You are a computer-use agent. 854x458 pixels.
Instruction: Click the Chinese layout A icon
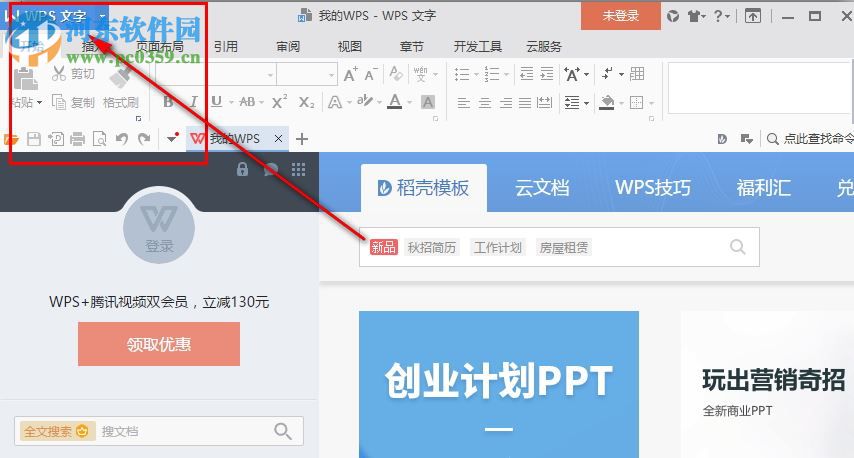pos(572,74)
